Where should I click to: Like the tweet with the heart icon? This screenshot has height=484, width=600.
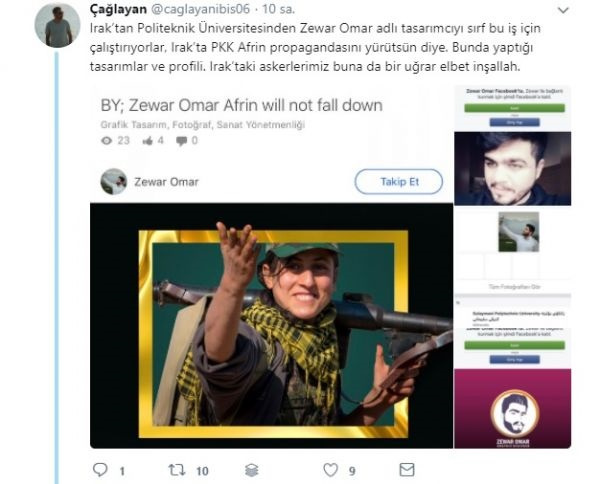tap(331, 470)
